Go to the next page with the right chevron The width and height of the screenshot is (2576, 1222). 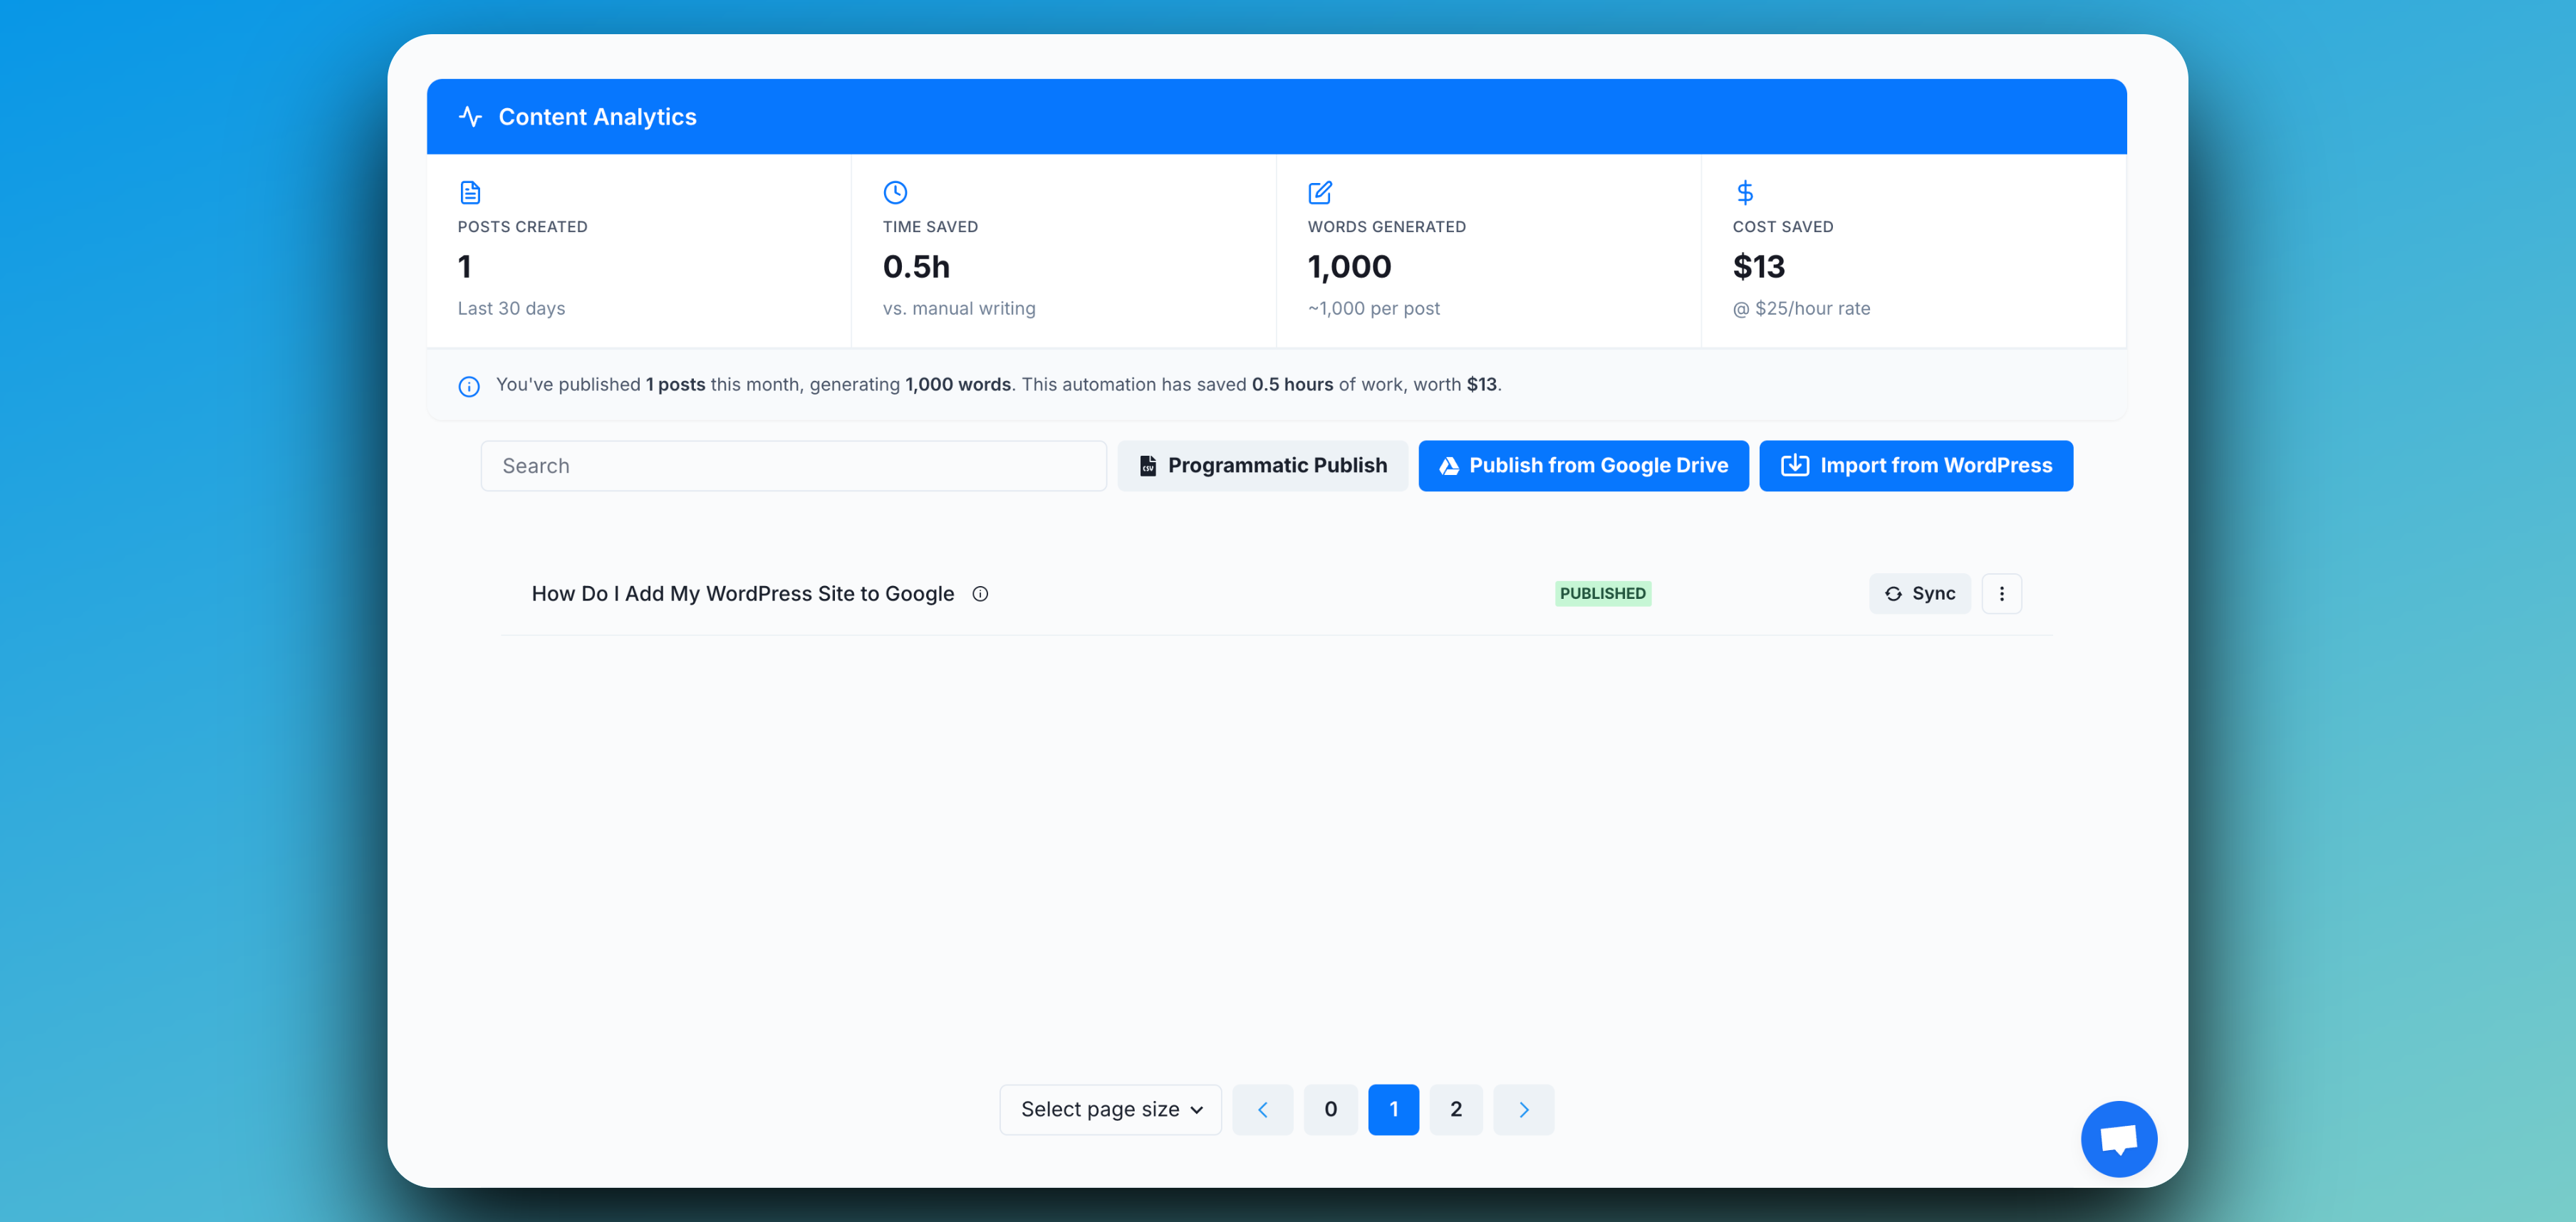1523,1110
